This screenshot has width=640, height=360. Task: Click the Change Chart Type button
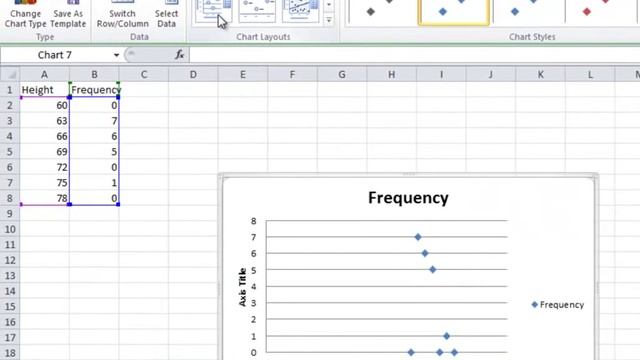[25, 14]
